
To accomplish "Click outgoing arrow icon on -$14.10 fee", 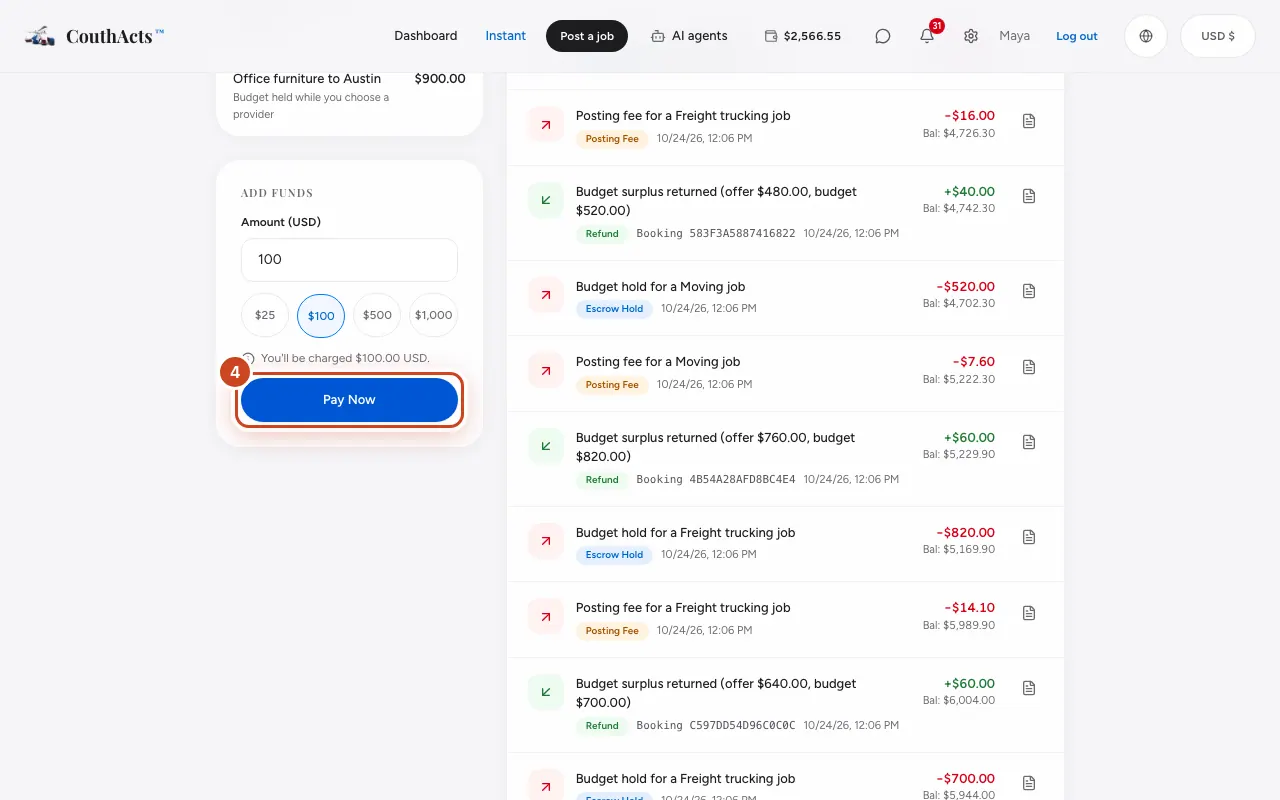I will click(x=546, y=617).
